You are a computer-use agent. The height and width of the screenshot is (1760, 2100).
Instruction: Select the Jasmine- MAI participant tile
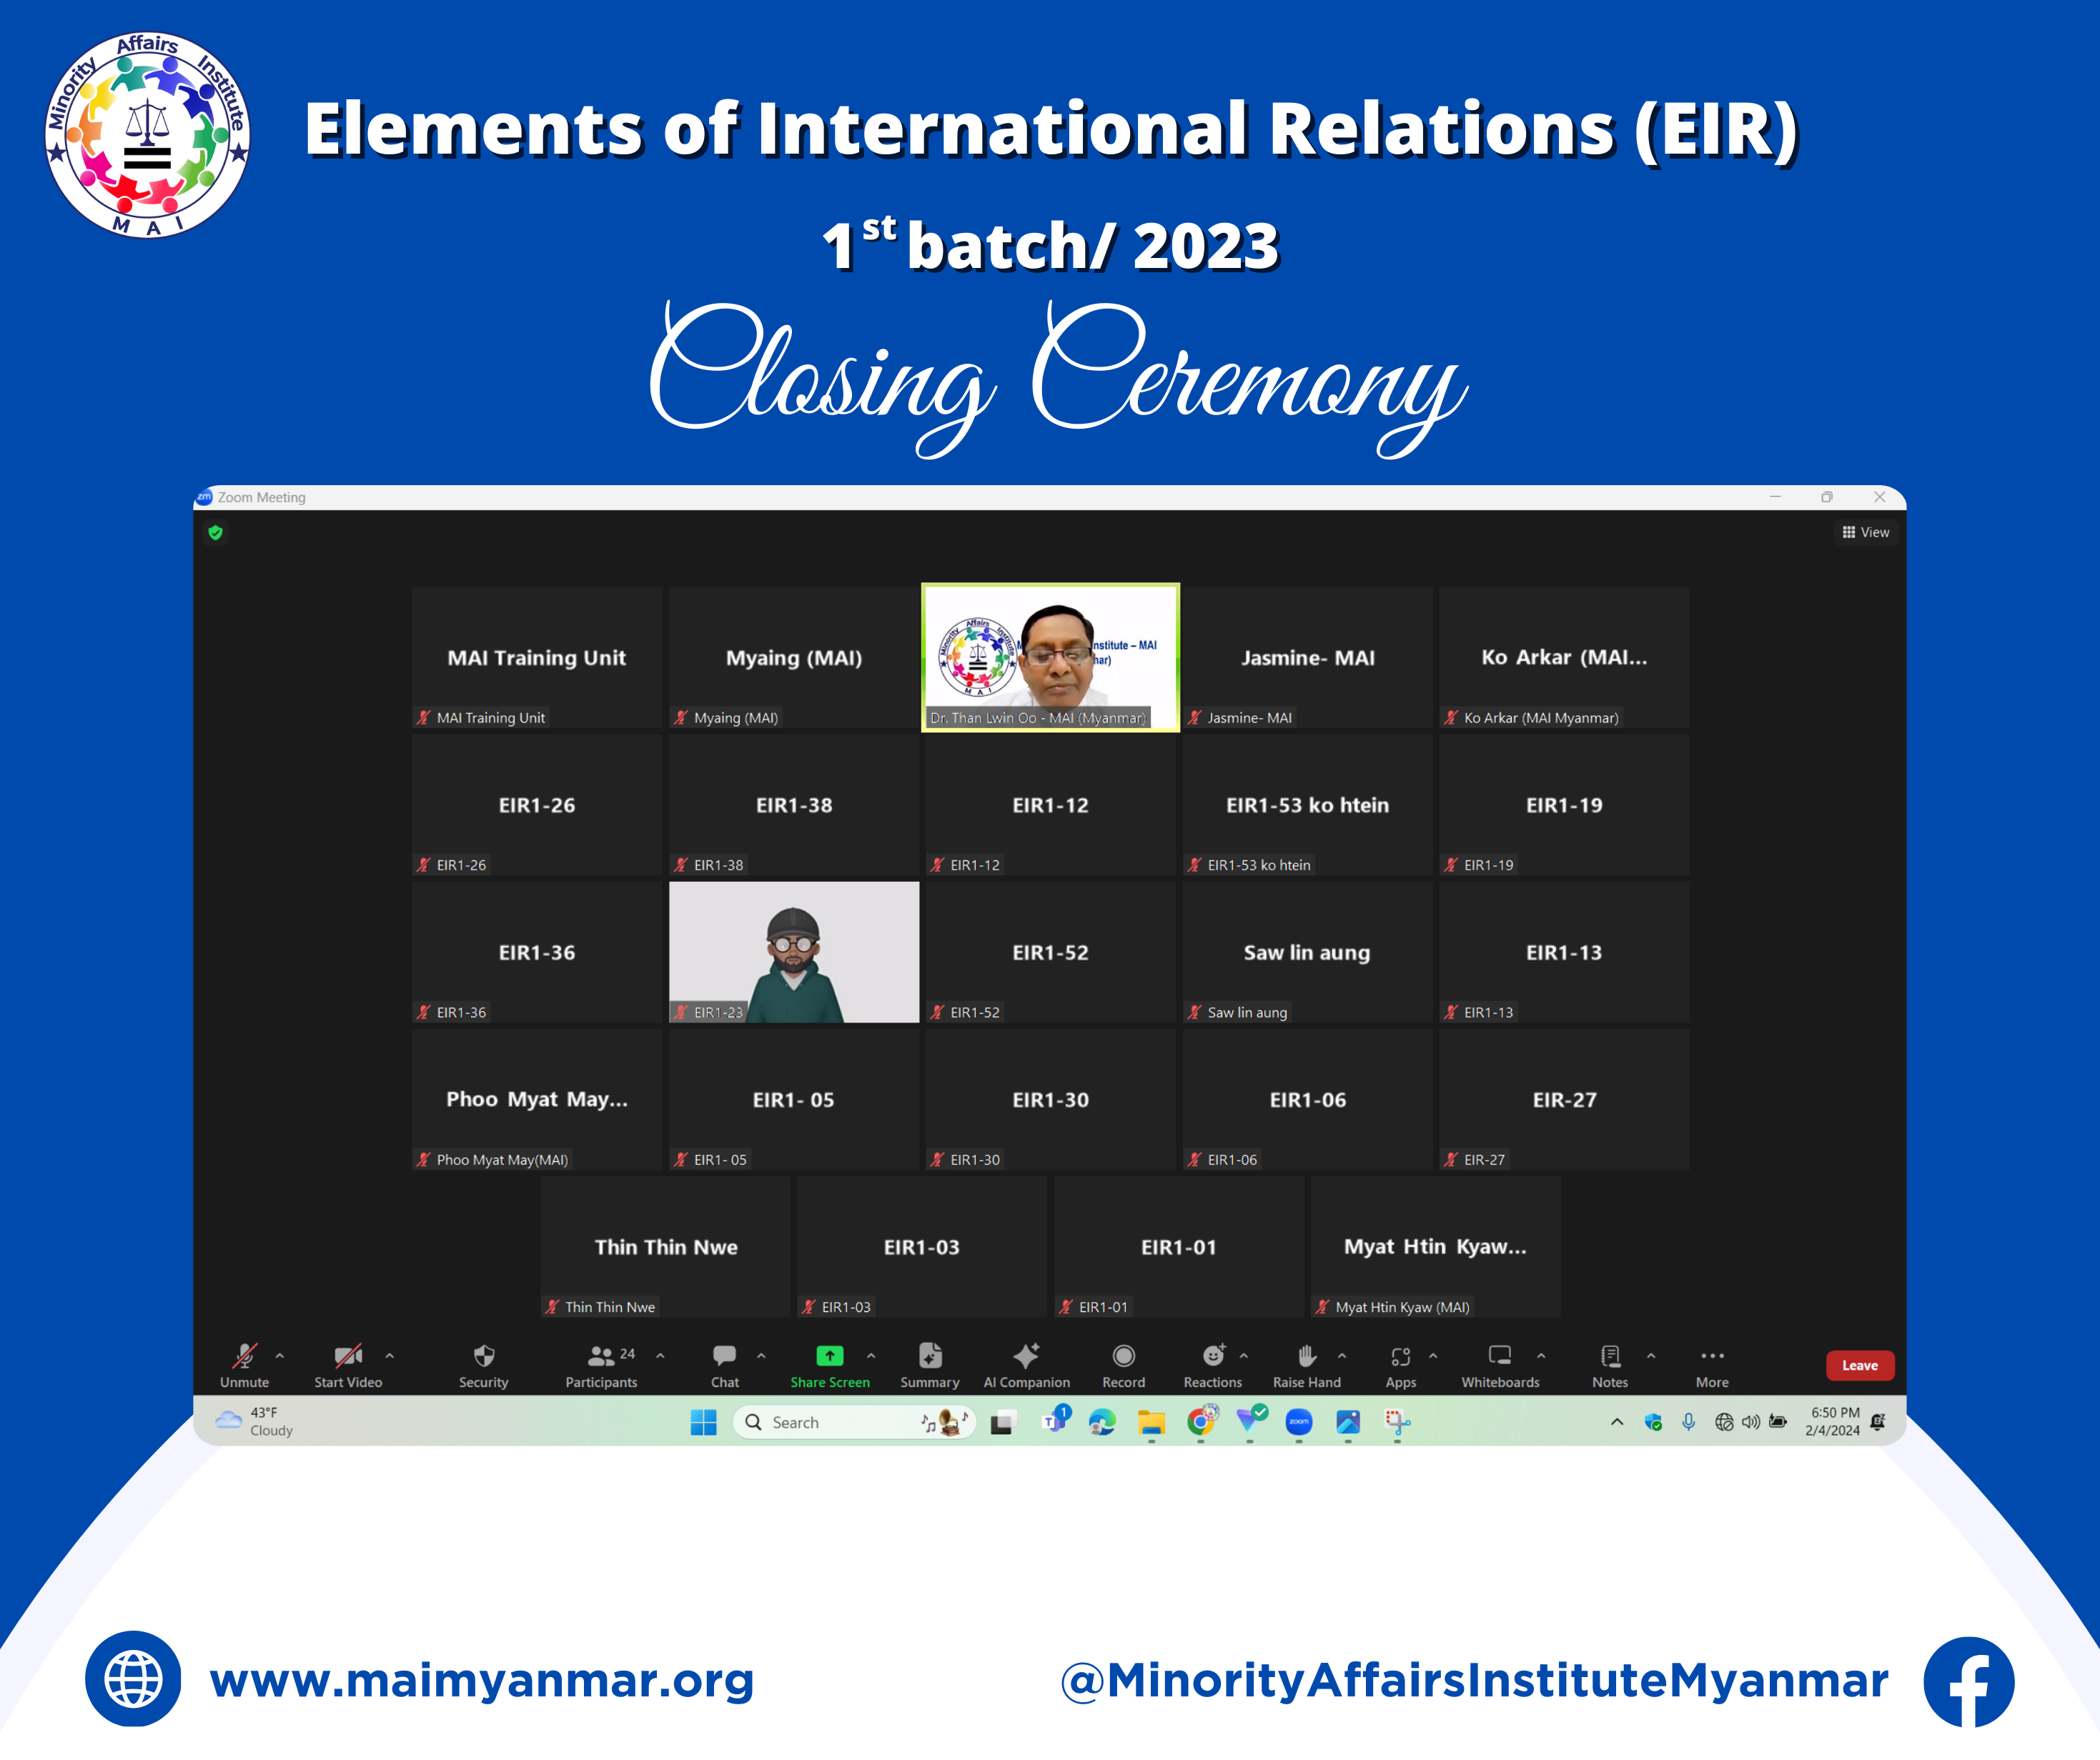pos(1308,657)
